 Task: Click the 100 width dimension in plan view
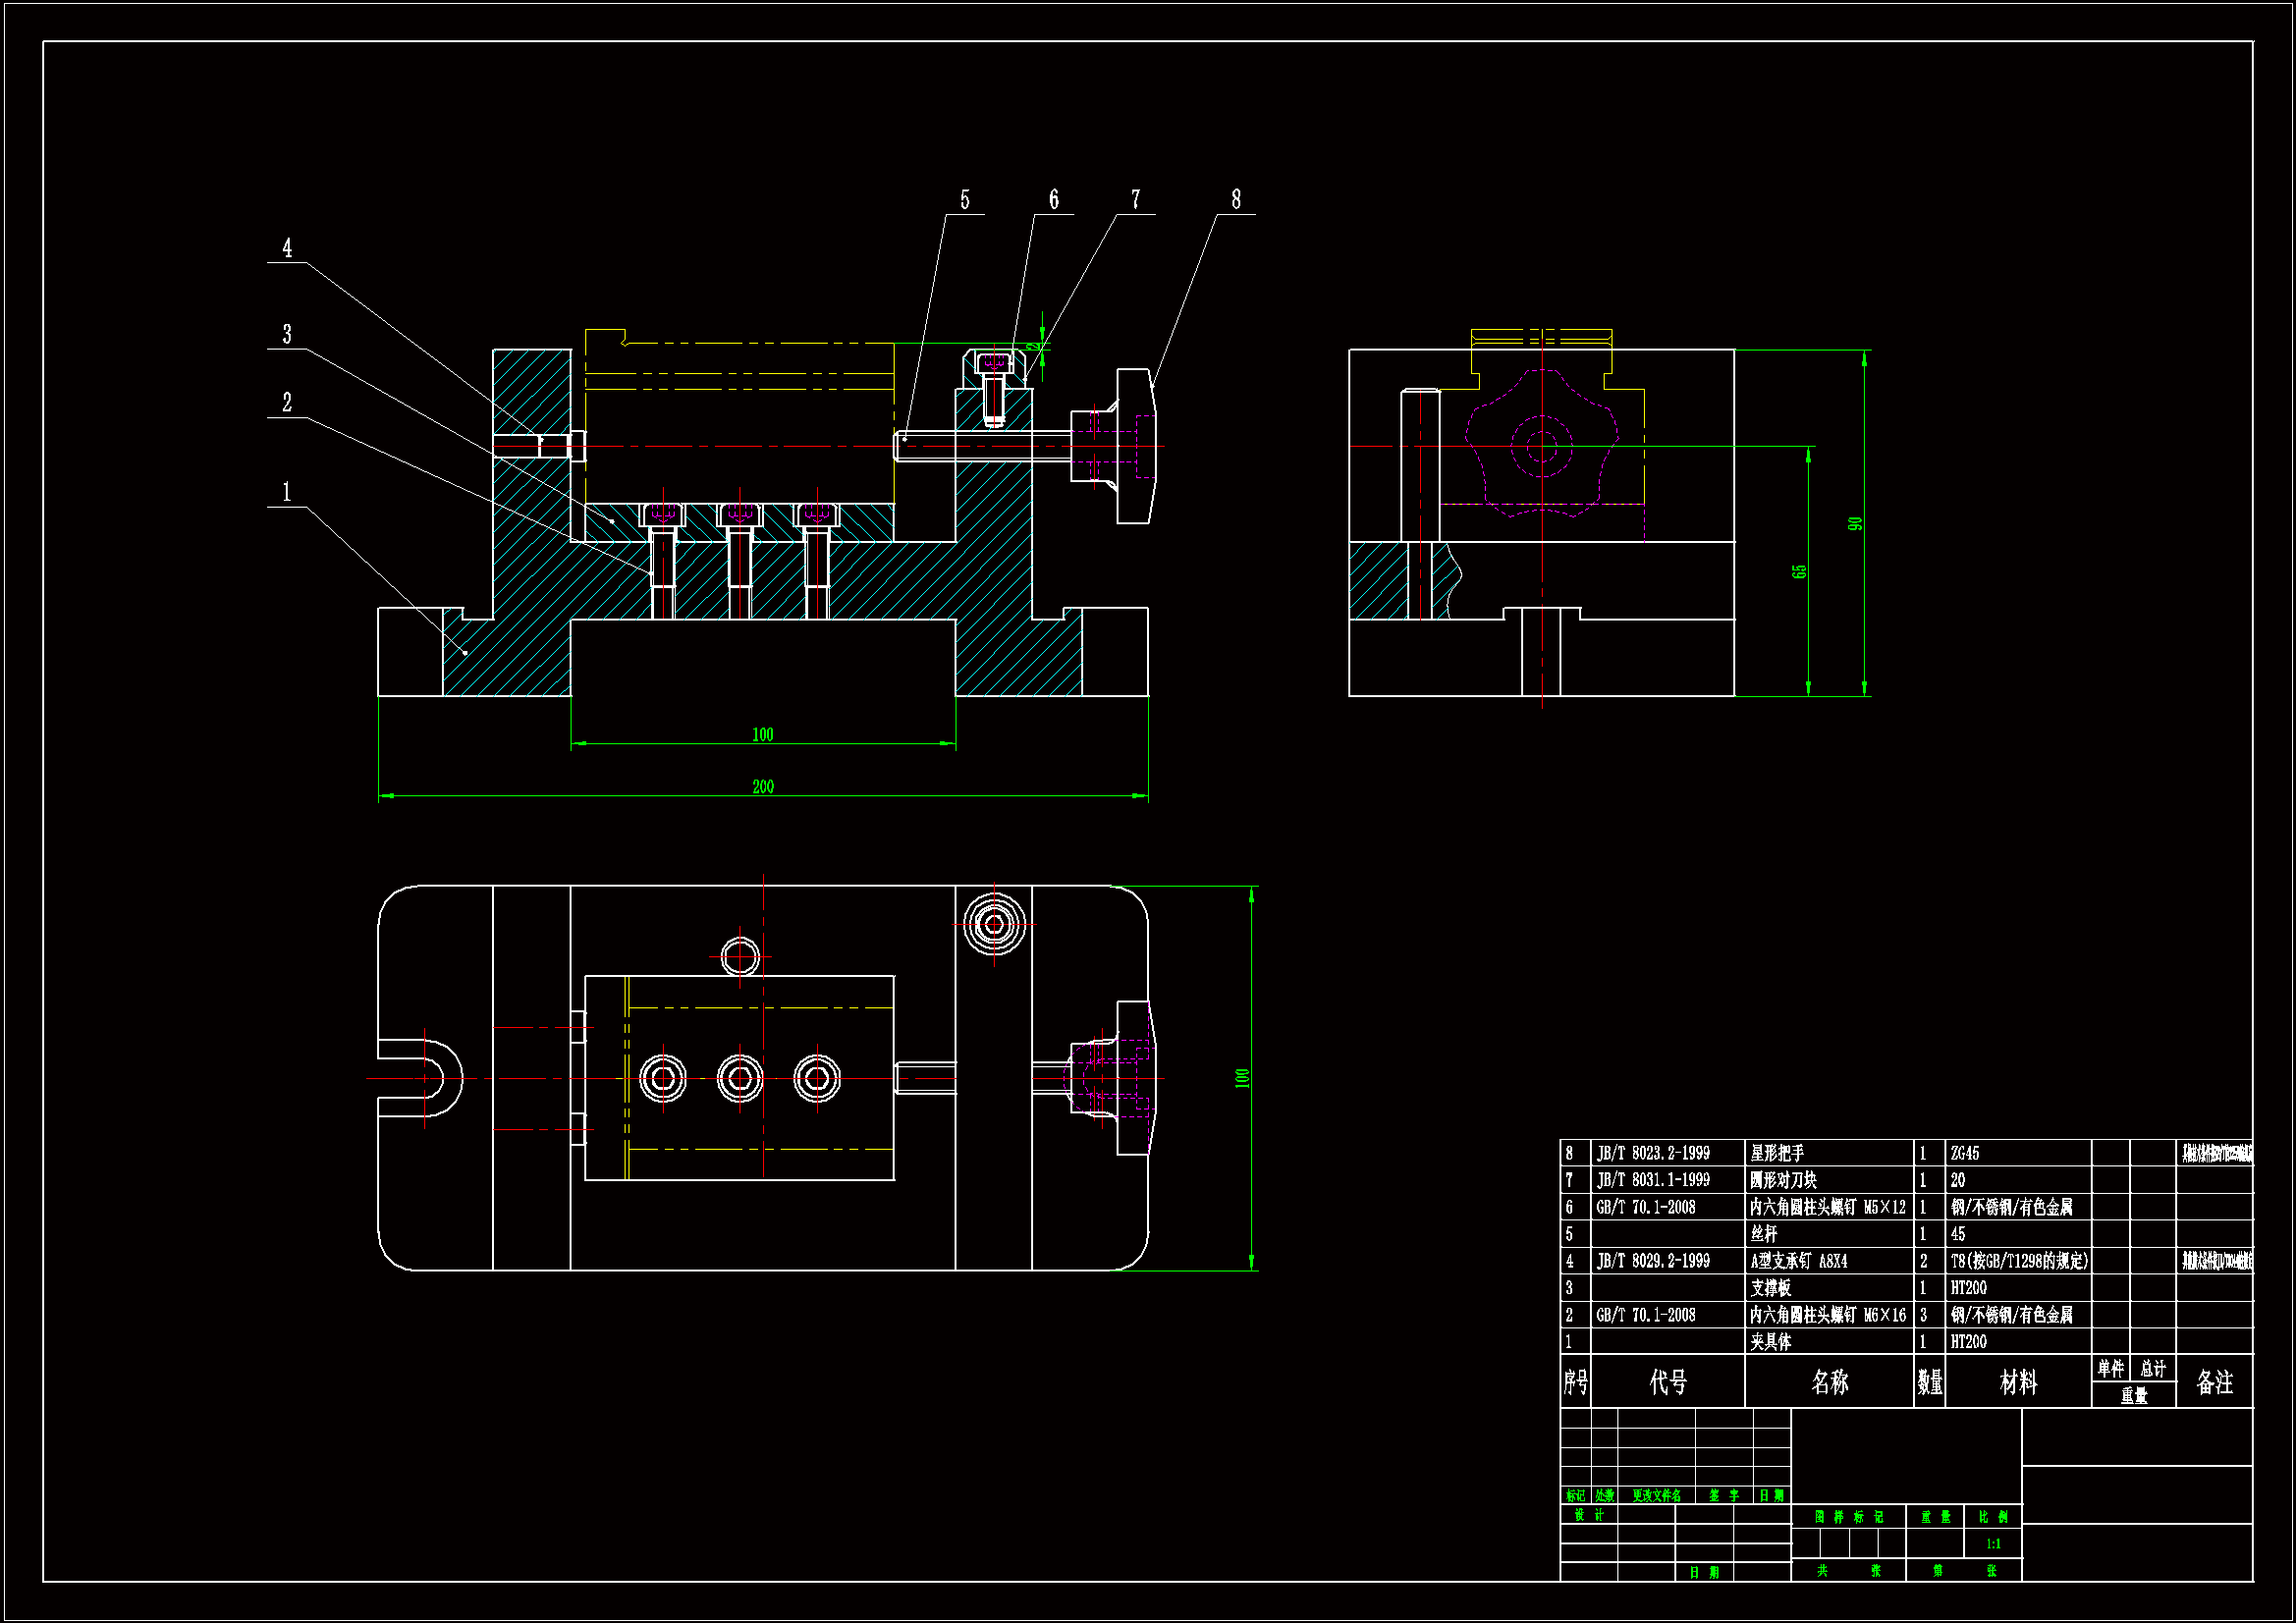pos(1242,1078)
